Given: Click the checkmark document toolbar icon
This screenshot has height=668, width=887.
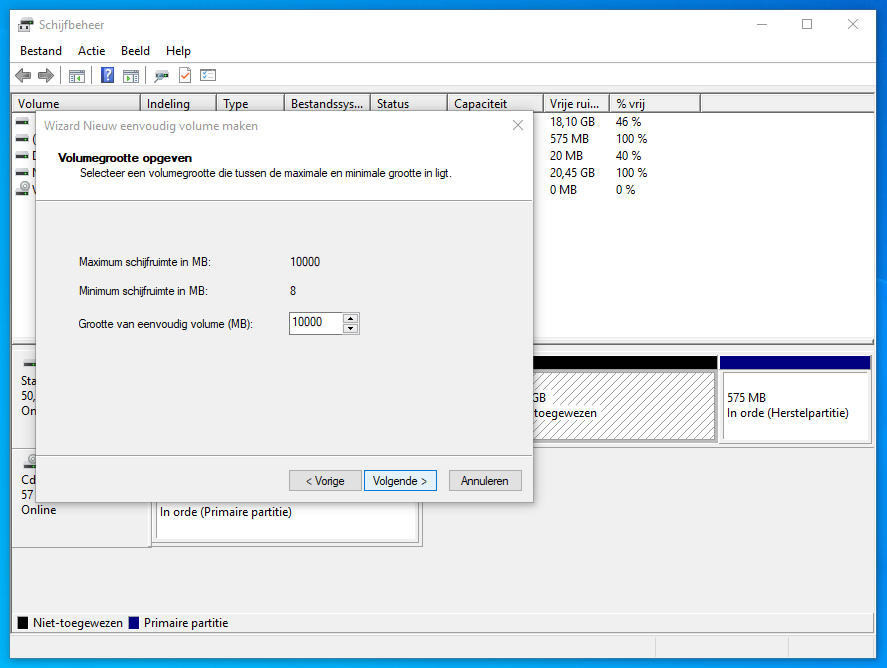Looking at the screenshot, I should coord(185,76).
